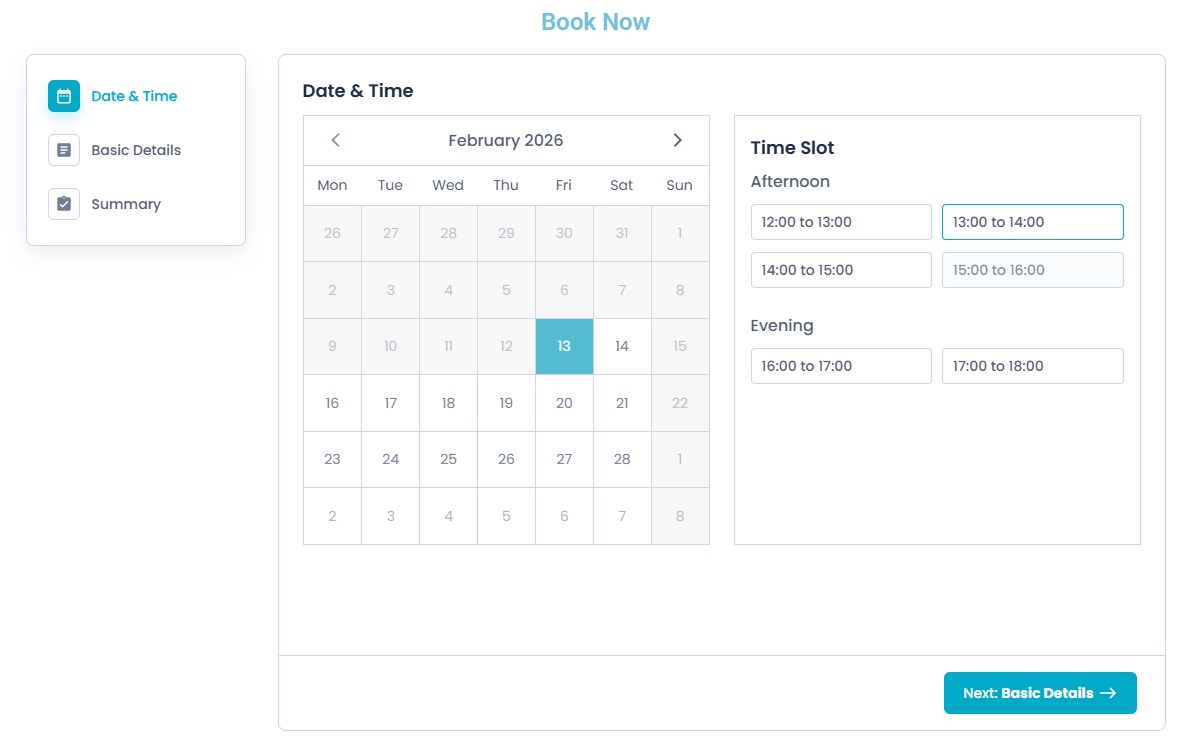Screen dimensions: 1189x743
Task: Click the Next: Basic Details button
Action: pos(1040,693)
